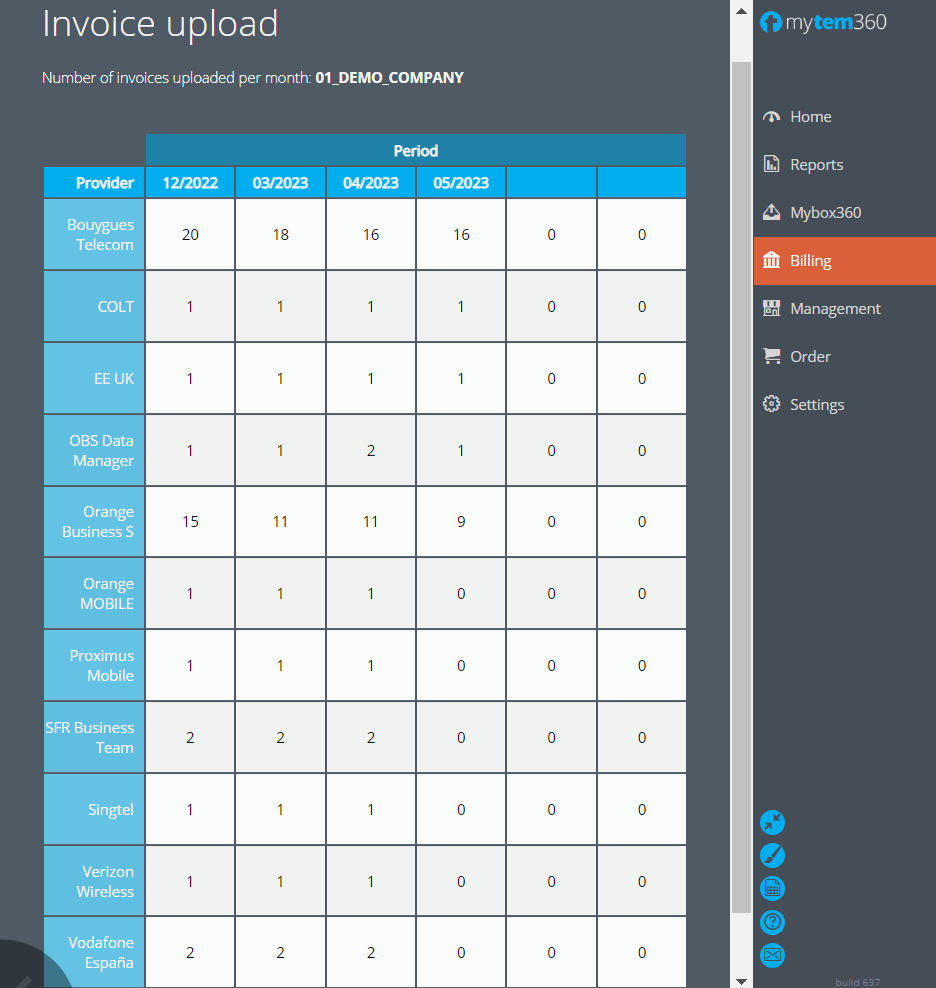This screenshot has height=988, width=936.
Task: Click Bouygues Telecom 03/2023 value 18
Action: coord(280,234)
